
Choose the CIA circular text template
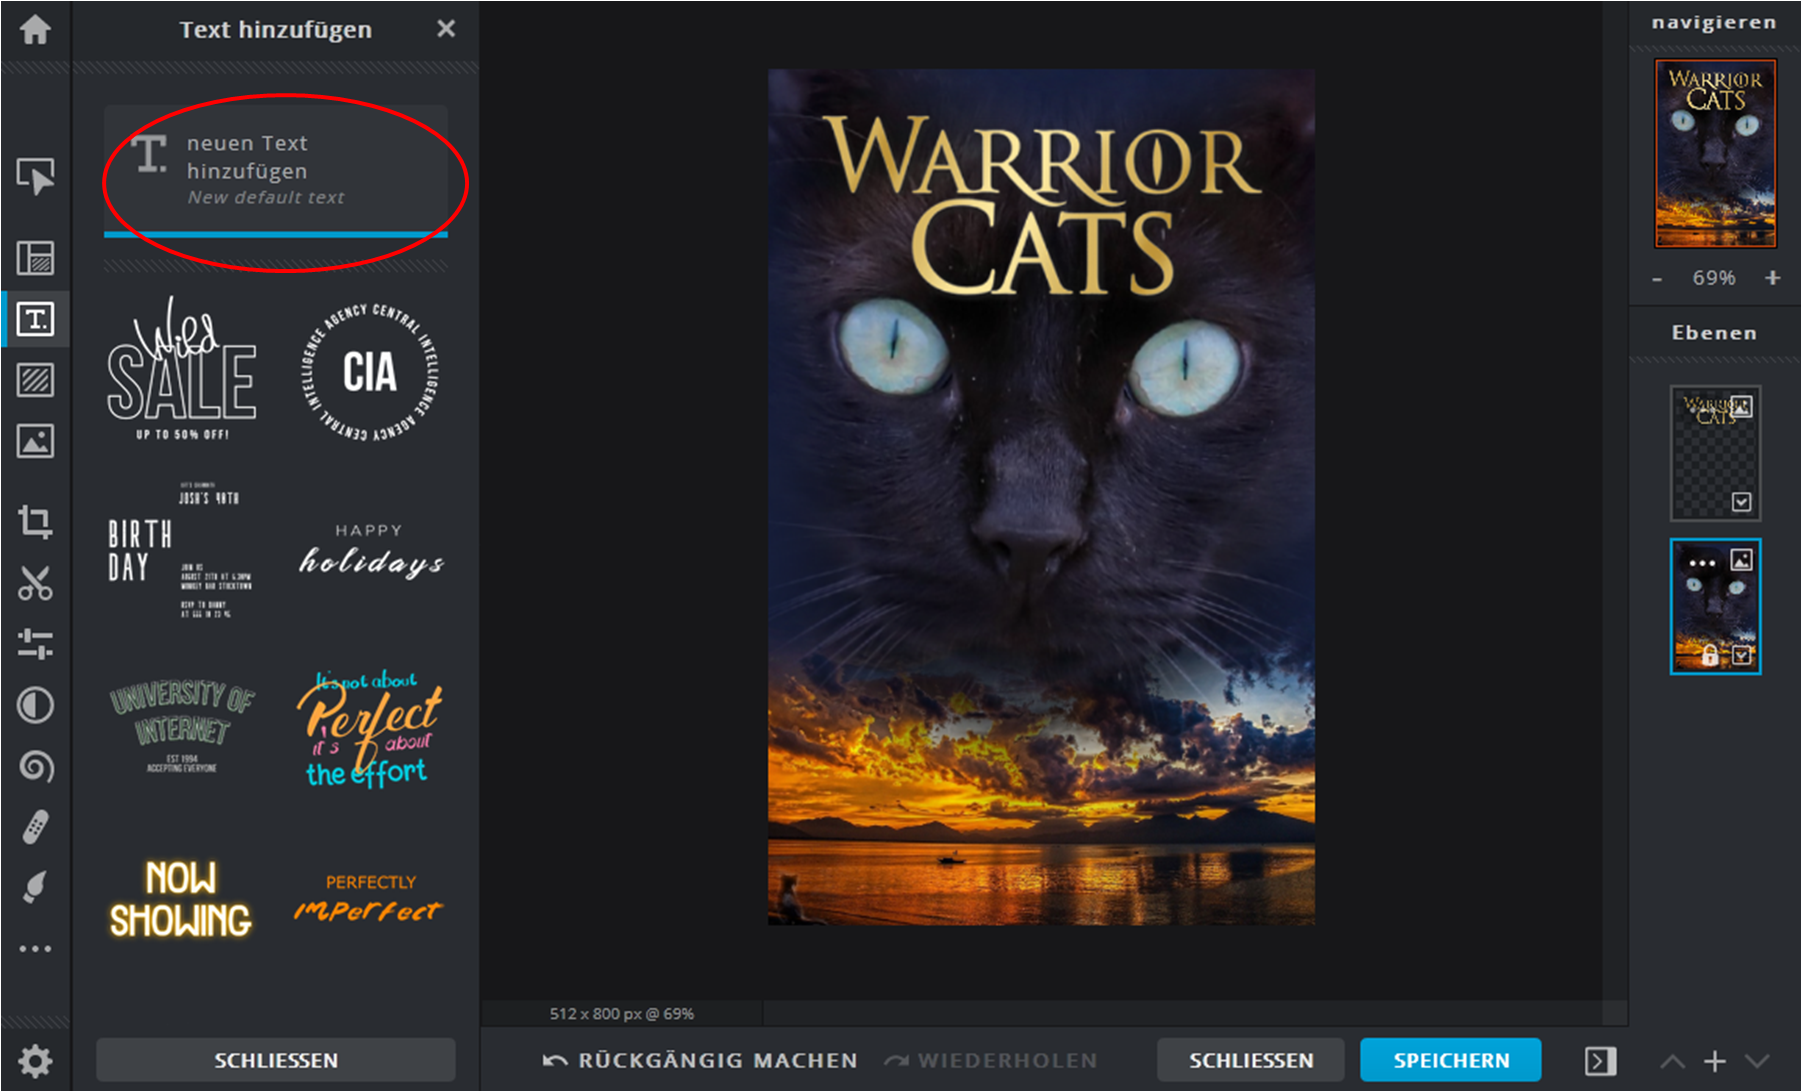pyautogui.click(x=370, y=371)
